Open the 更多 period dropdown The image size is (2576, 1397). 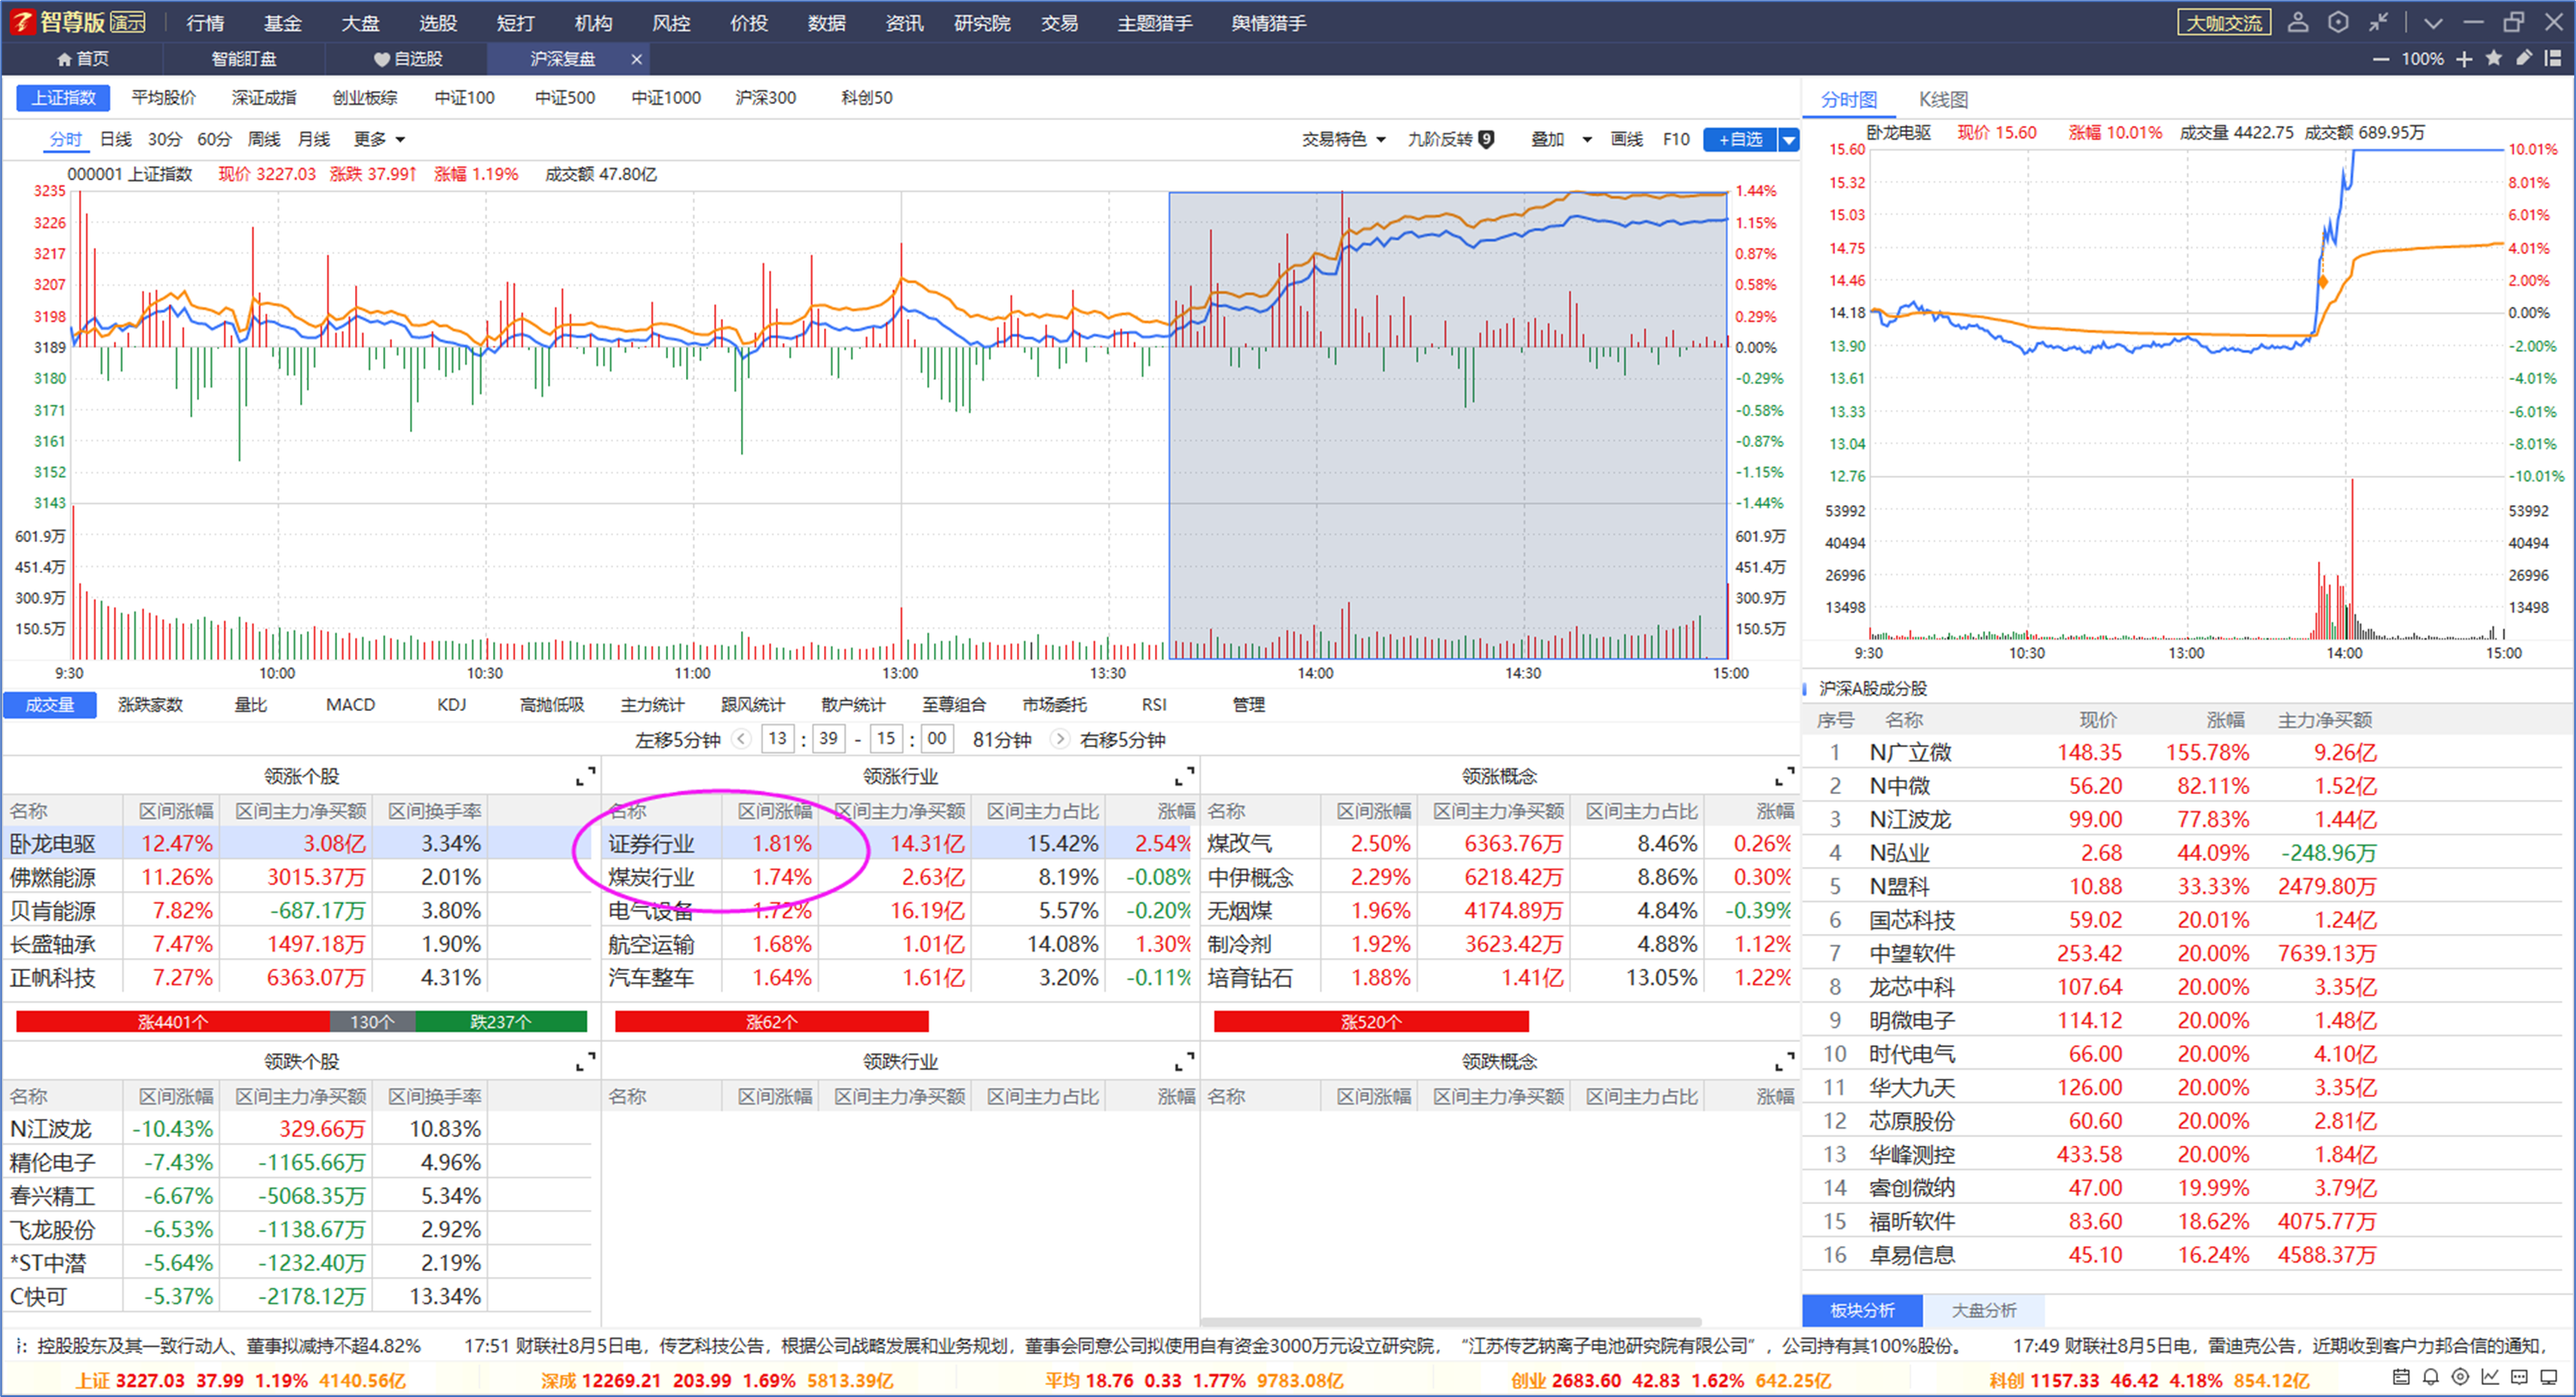click(379, 139)
